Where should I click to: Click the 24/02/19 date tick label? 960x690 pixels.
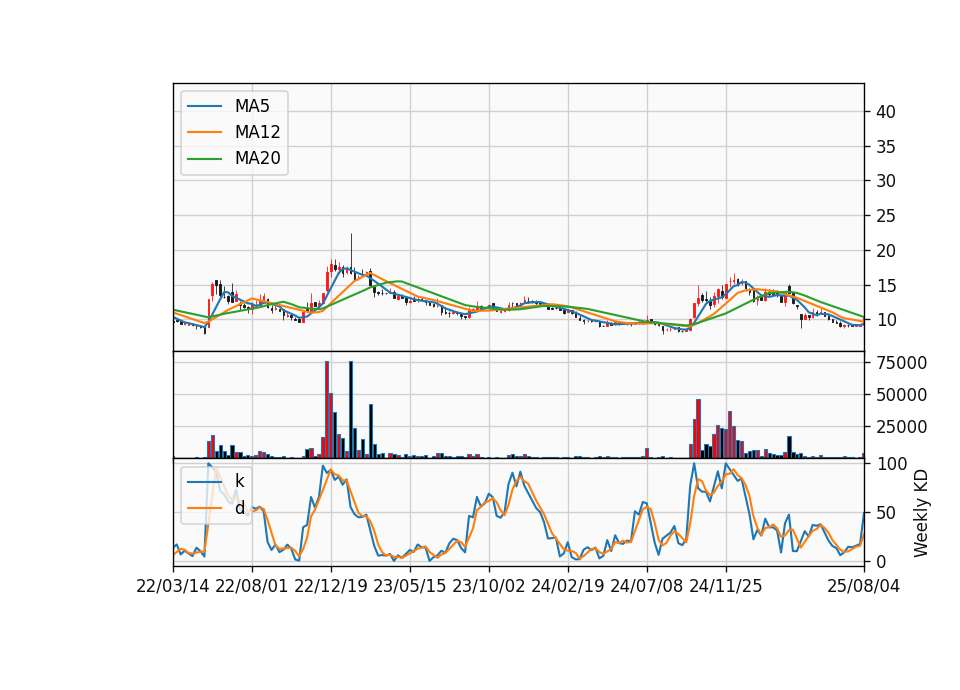[x=568, y=587]
